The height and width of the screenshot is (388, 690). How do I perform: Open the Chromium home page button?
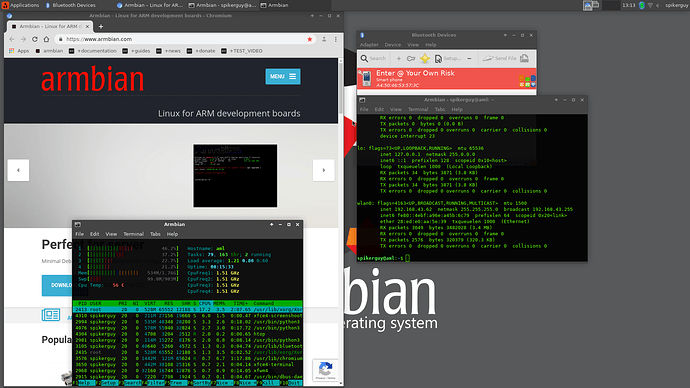pyautogui.click(x=46, y=39)
